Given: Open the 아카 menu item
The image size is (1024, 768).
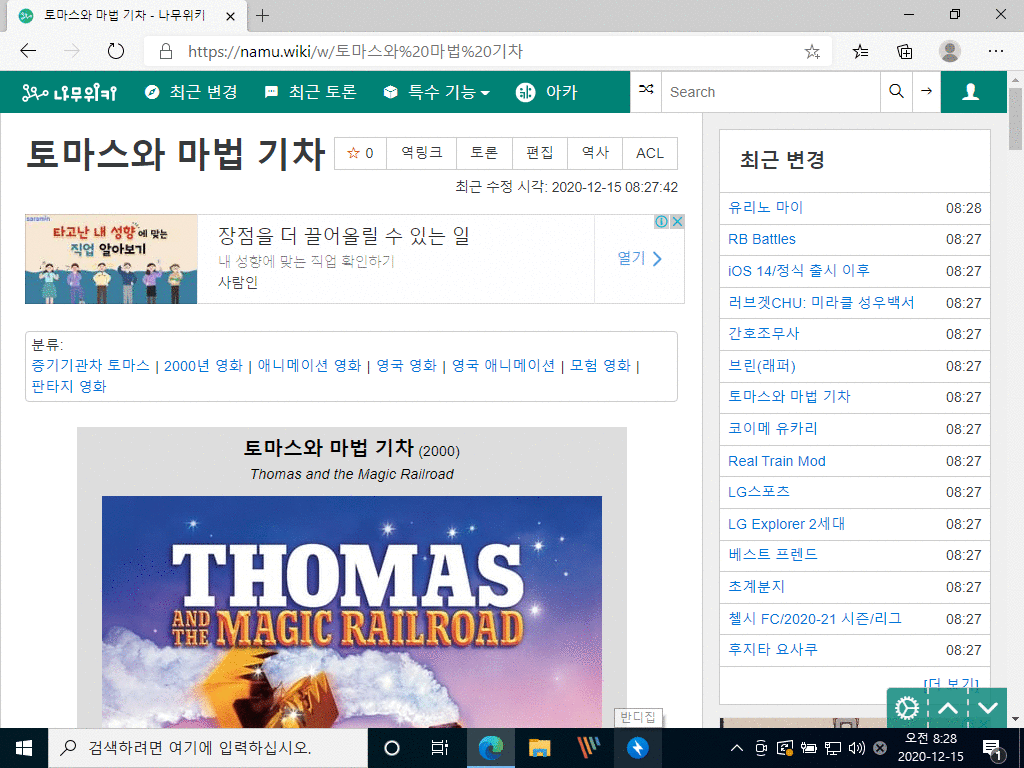Looking at the screenshot, I should [x=547, y=92].
